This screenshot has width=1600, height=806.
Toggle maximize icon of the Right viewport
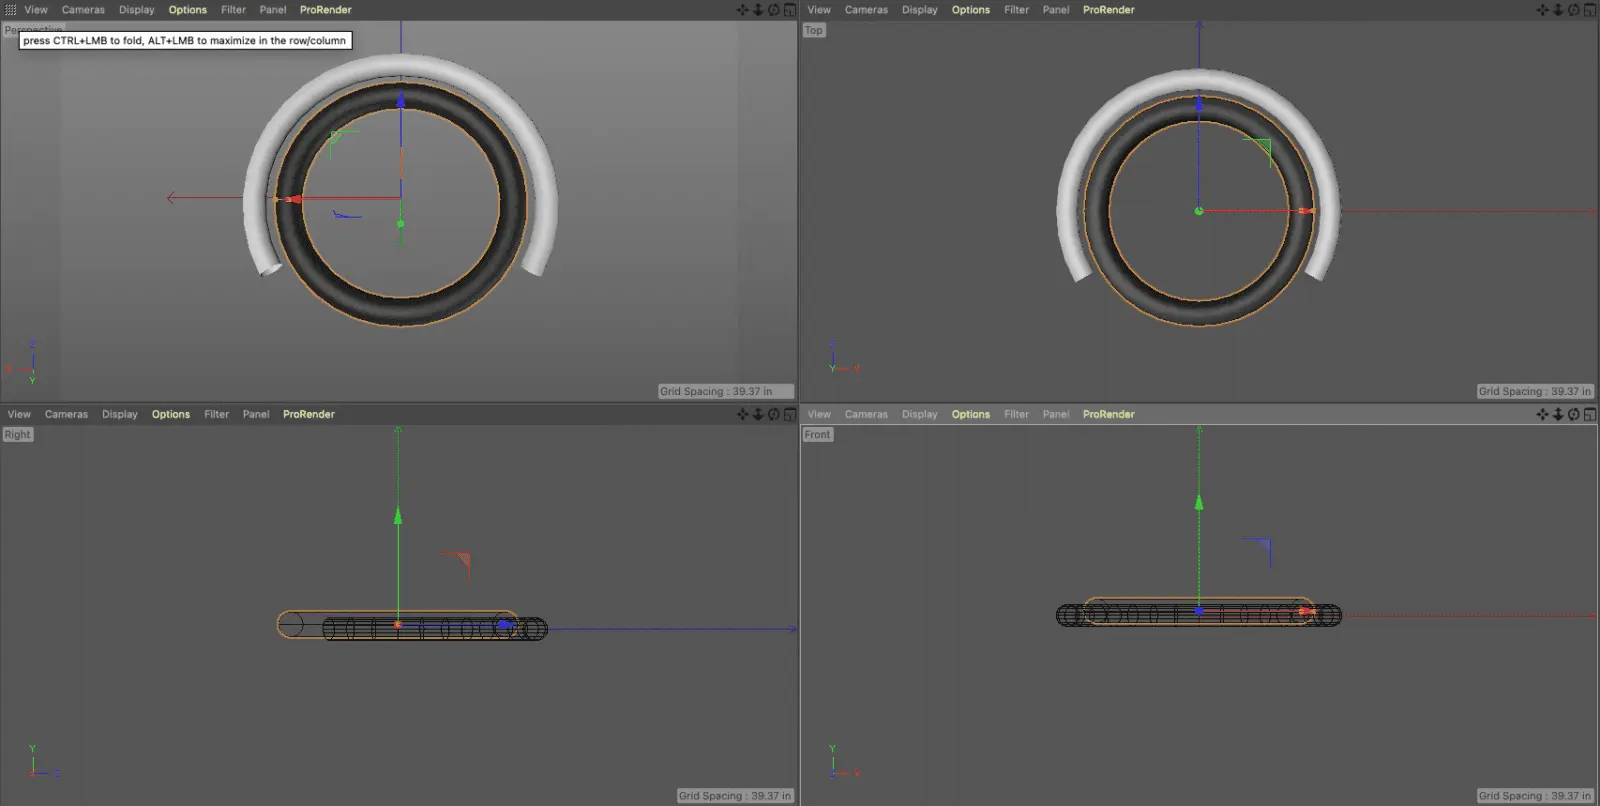[789, 414]
